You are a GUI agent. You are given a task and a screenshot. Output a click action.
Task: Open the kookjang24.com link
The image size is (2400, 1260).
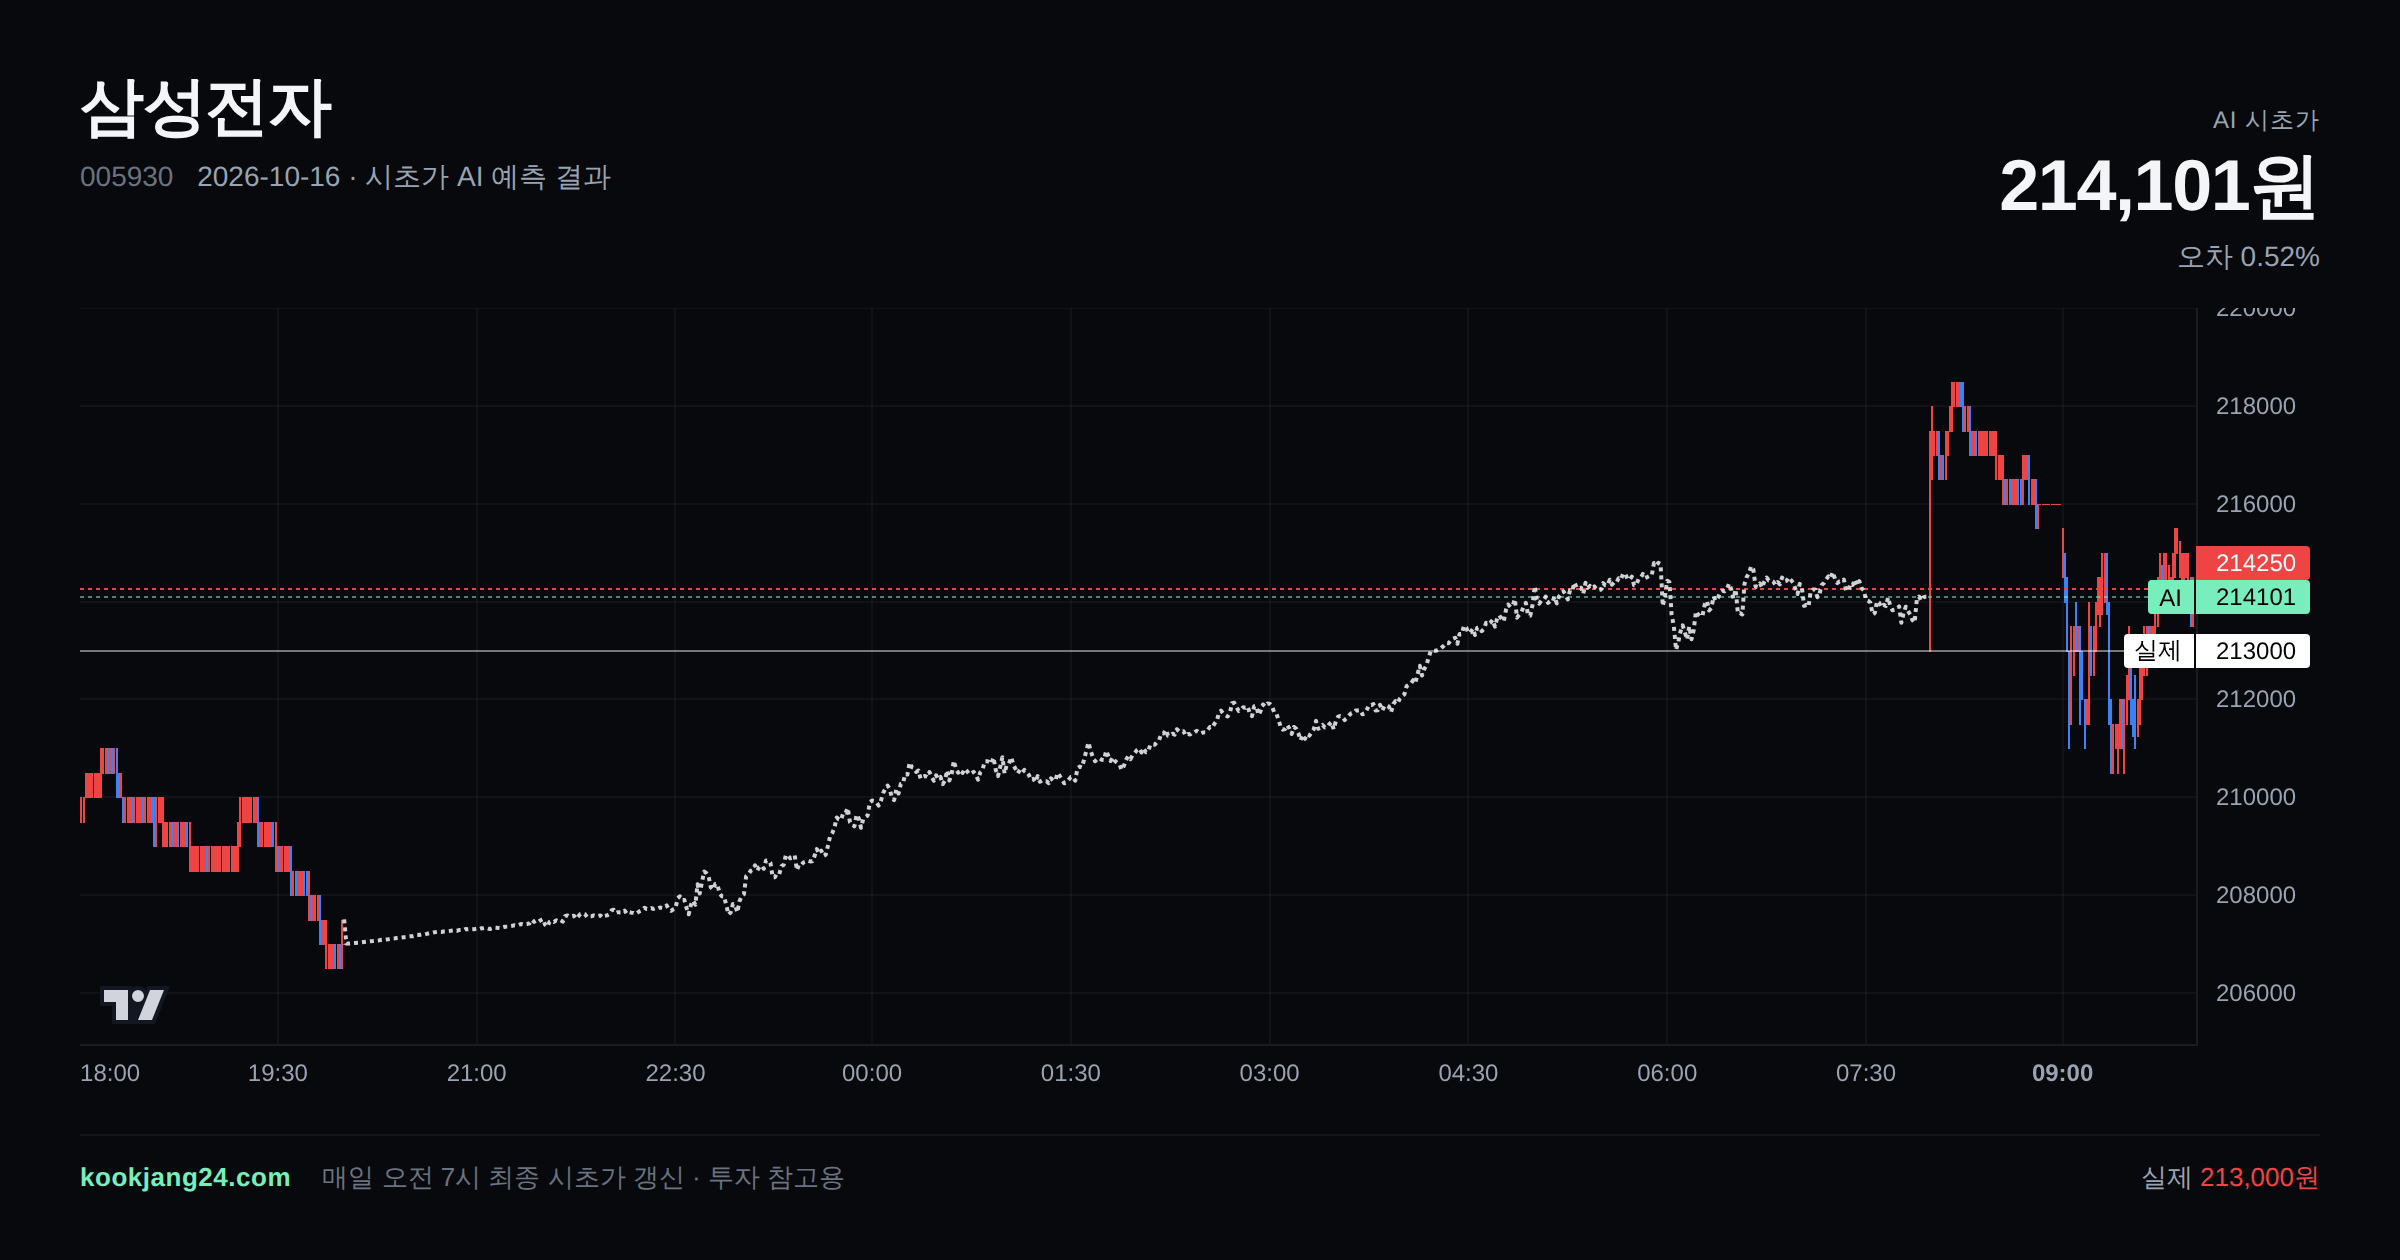tap(185, 1177)
